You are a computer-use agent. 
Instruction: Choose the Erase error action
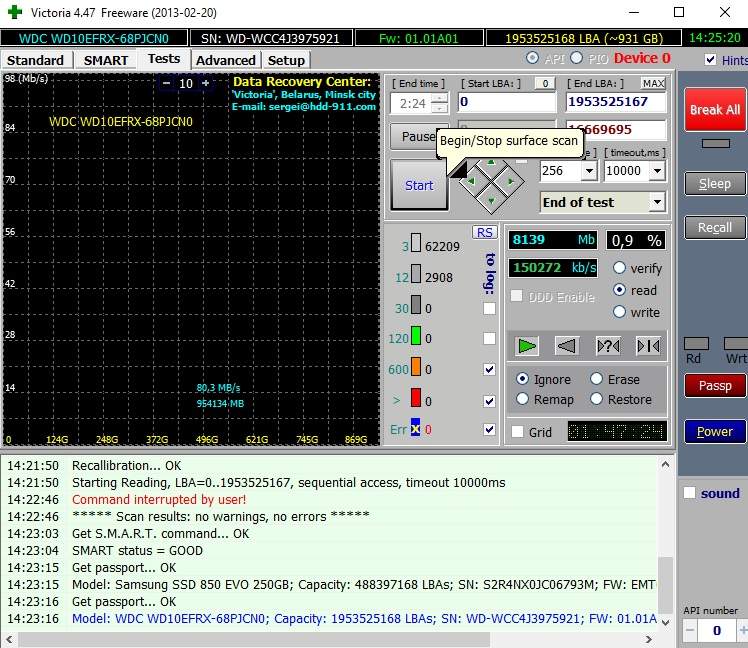596,379
